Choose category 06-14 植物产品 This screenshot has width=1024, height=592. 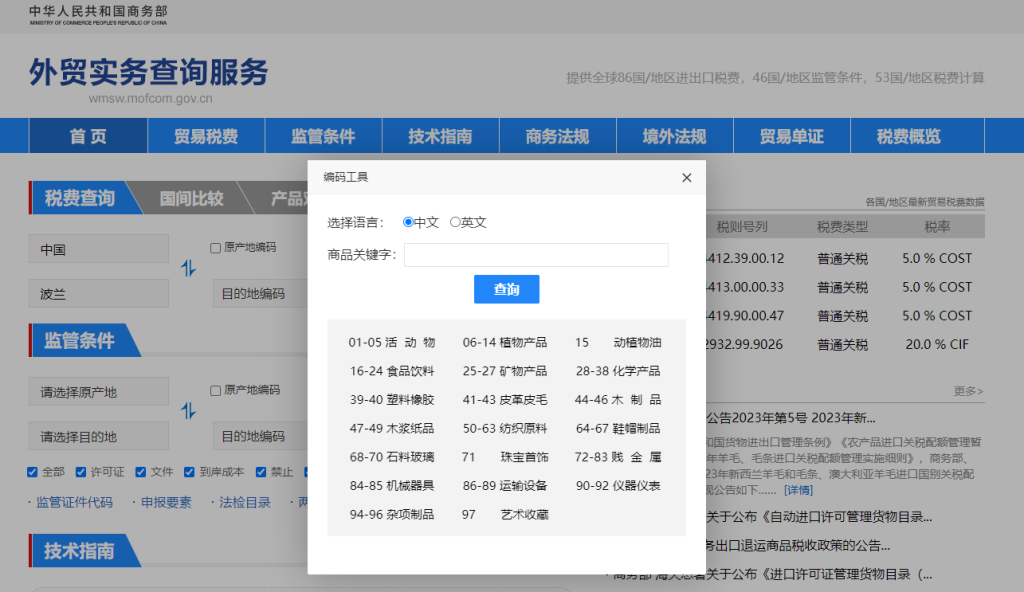(x=505, y=342)
